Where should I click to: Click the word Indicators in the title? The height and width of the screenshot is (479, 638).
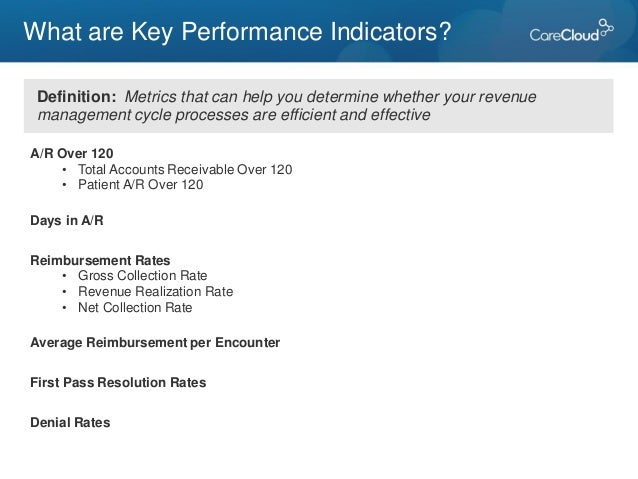[x=391, y=32]
